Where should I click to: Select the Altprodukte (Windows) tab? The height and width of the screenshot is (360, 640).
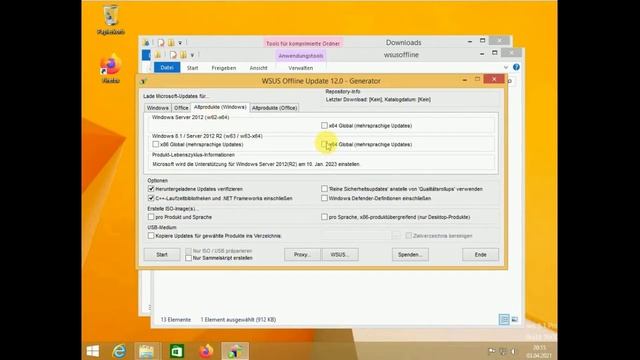pos(220,107)
